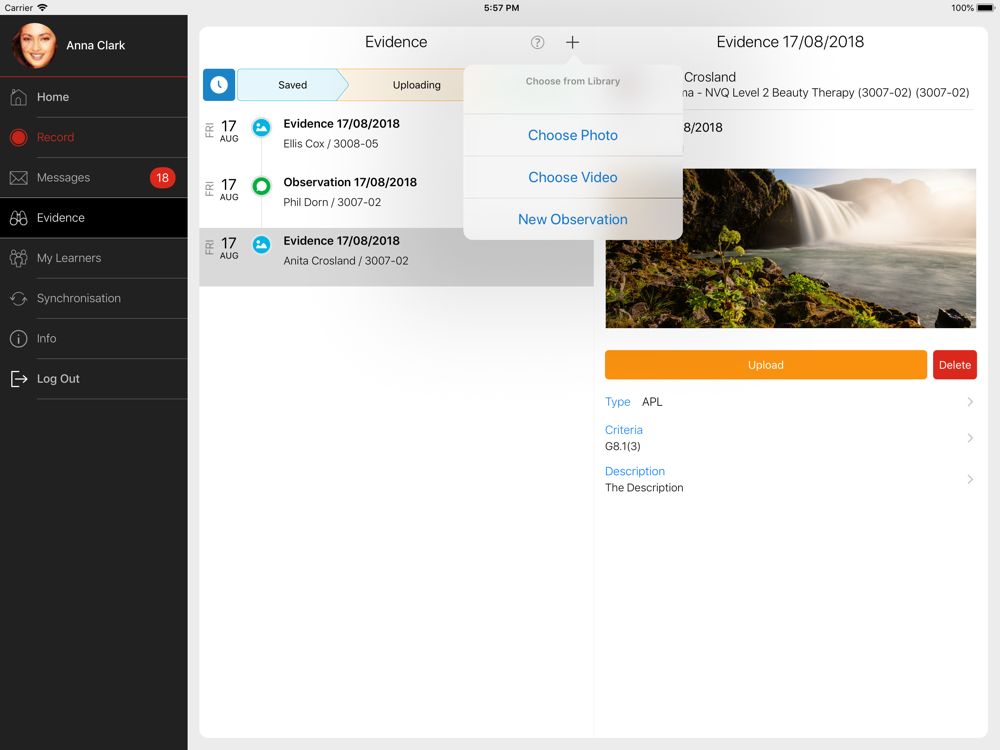1000x750 pixels.
Task: Tap 'The Description' text value
Action: (x=644, y=487)
